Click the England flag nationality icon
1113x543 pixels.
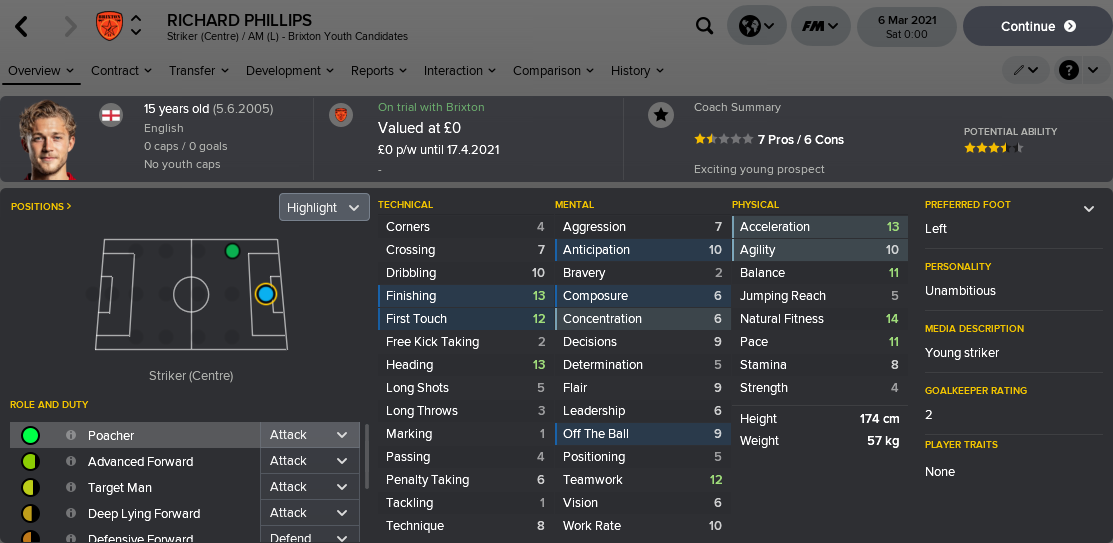(x=111, y=115)
